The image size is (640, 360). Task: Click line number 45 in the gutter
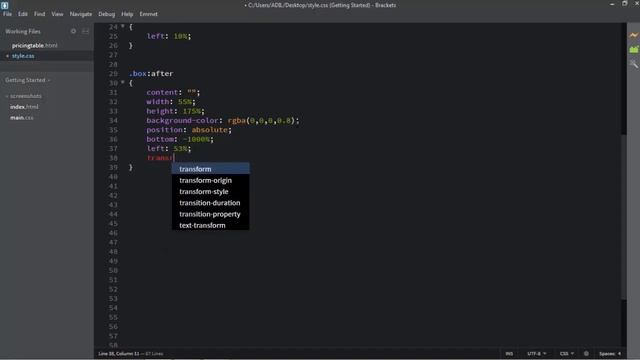pos(113,223)
